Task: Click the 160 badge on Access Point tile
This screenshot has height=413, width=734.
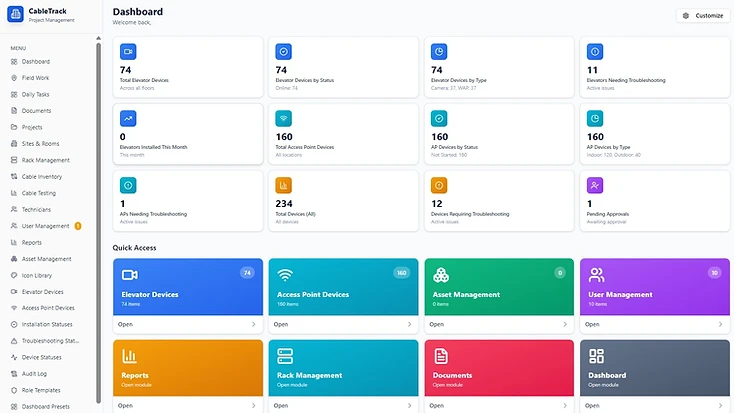Action: coord(402,273)
